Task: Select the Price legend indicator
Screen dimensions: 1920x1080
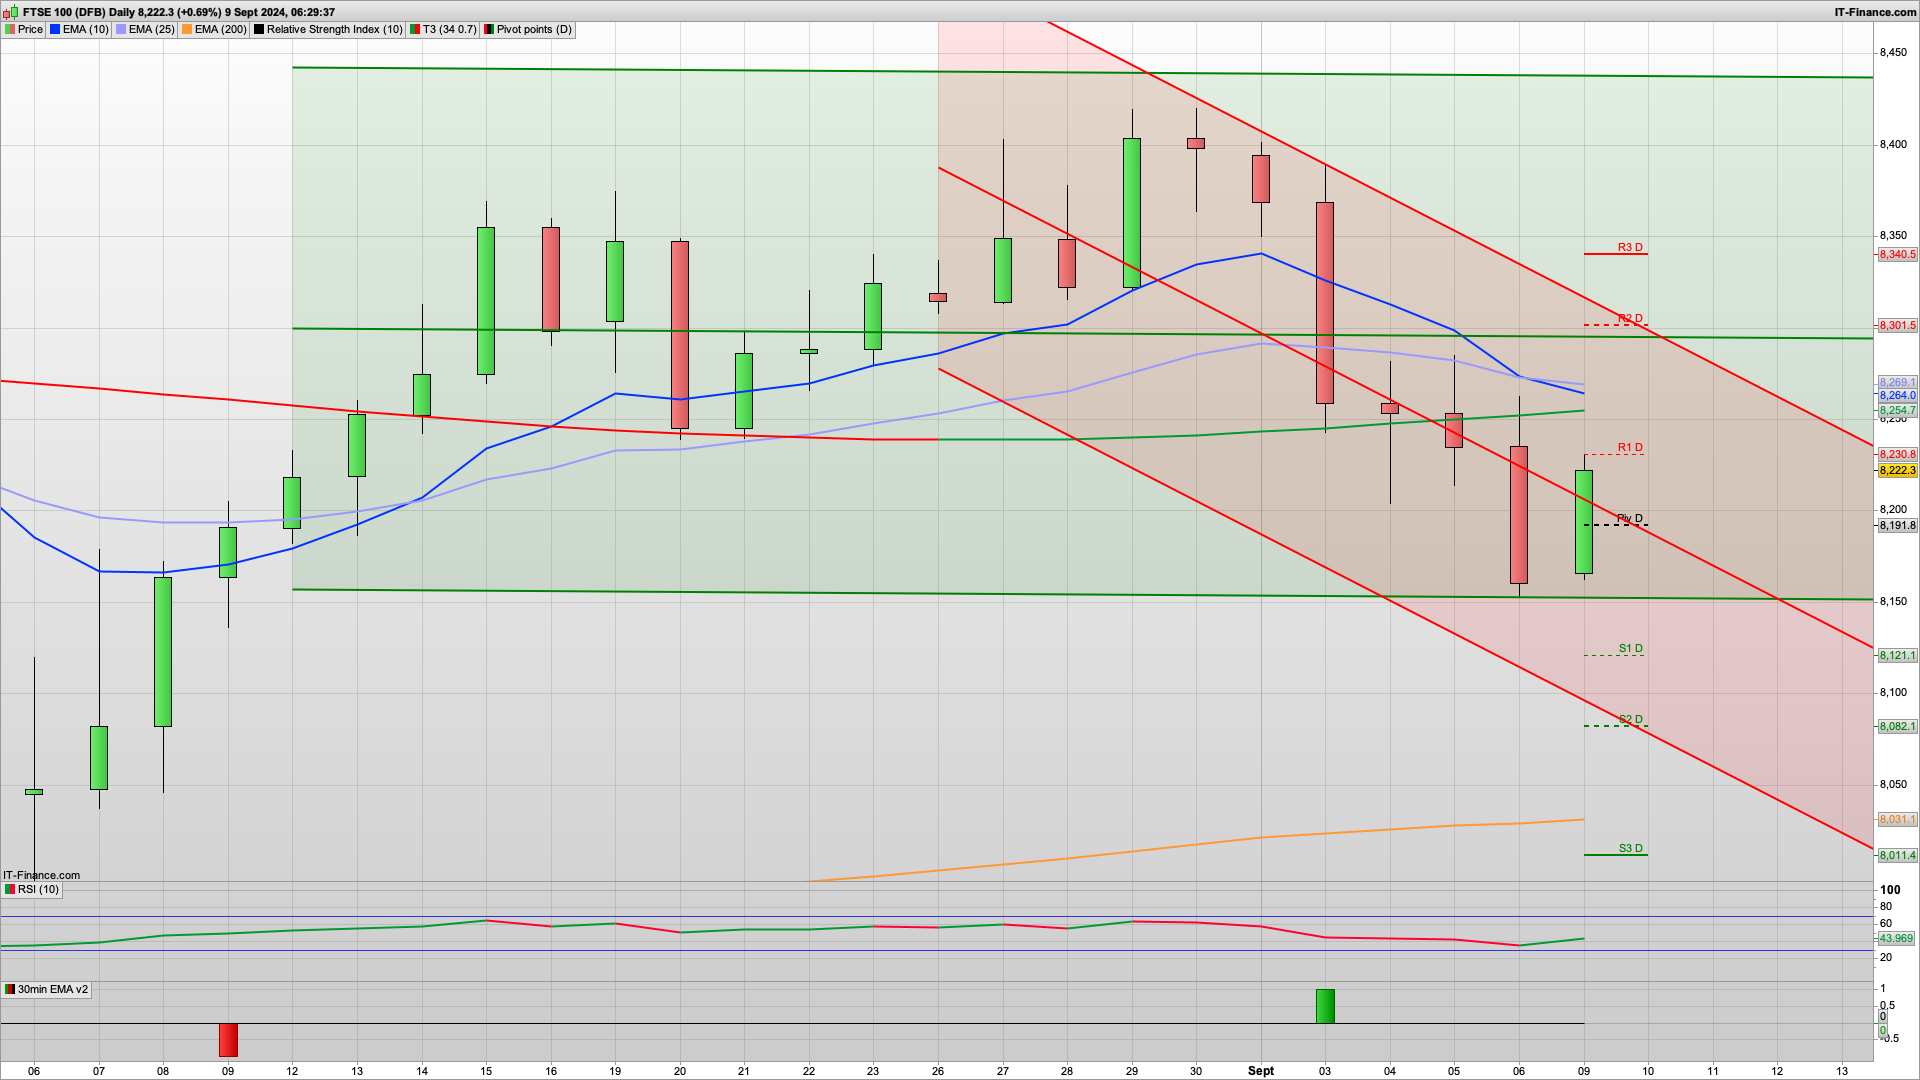Action: point(29,29)
